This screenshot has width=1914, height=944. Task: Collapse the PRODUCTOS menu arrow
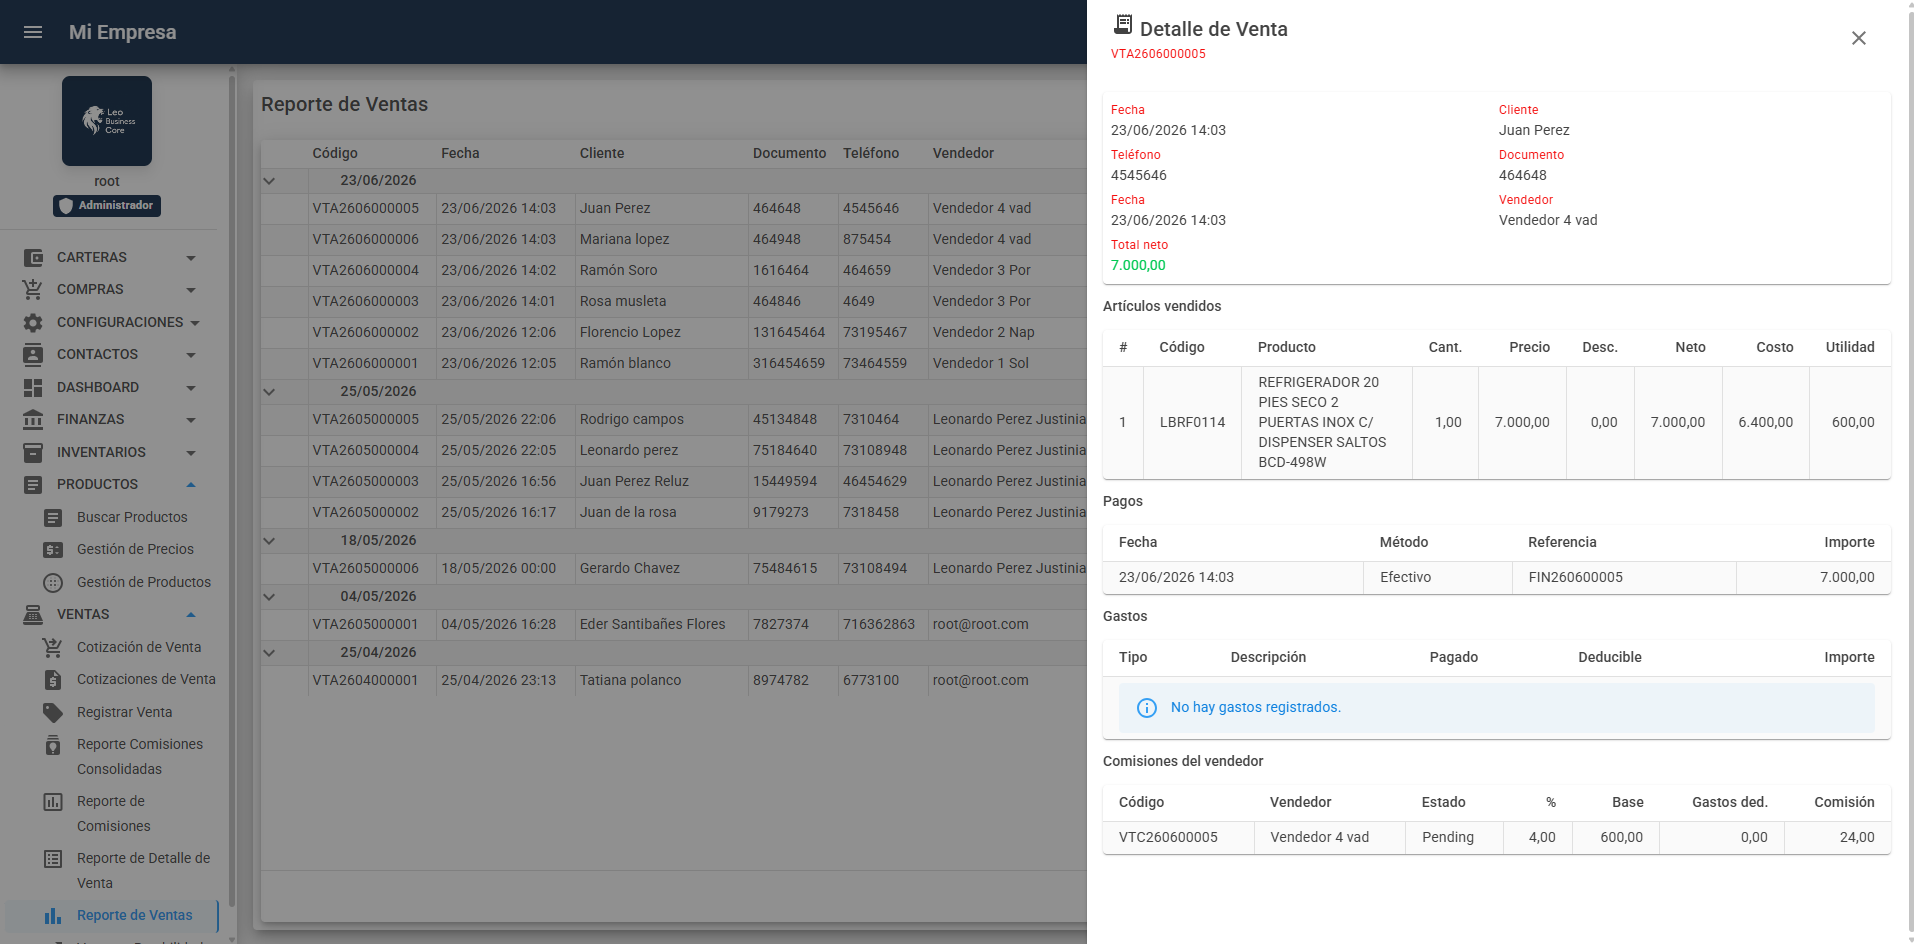191,485
